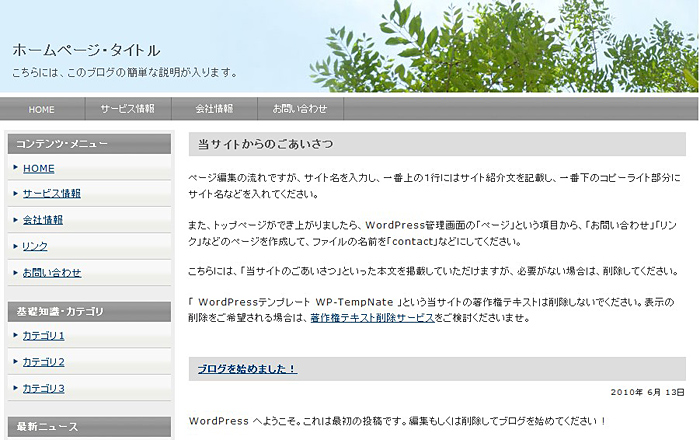Open HOME in the gray navigation bar
Viewport: 700px width, 440px height.
coord(42,109)
